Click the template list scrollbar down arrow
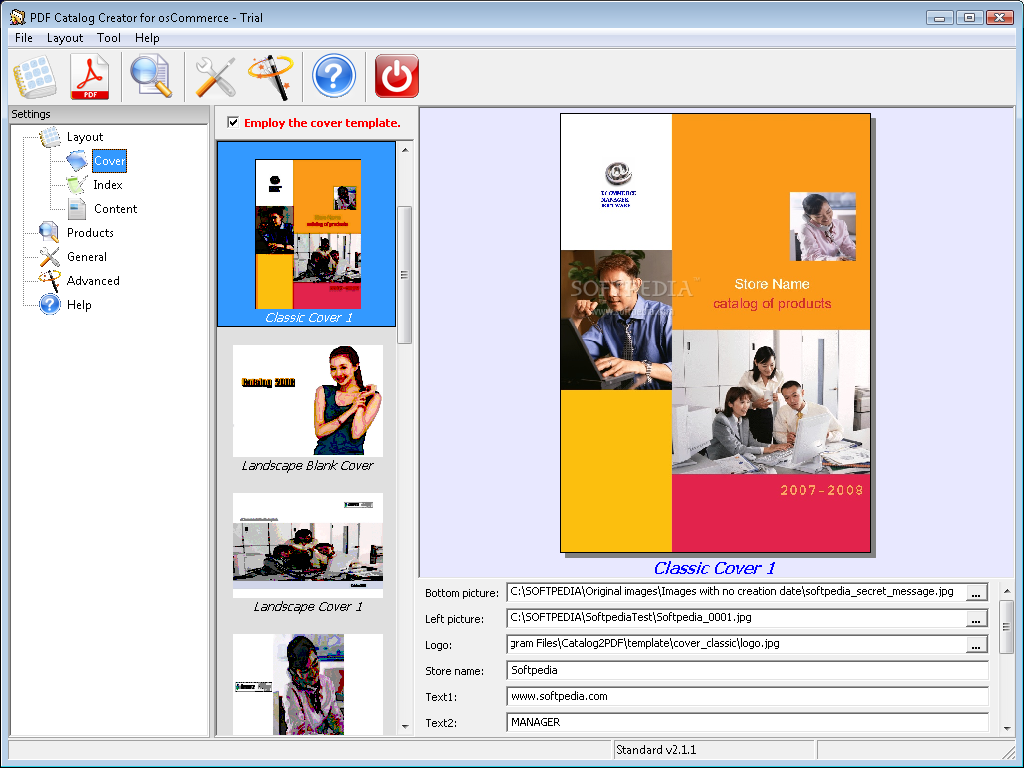 [405, 727]
